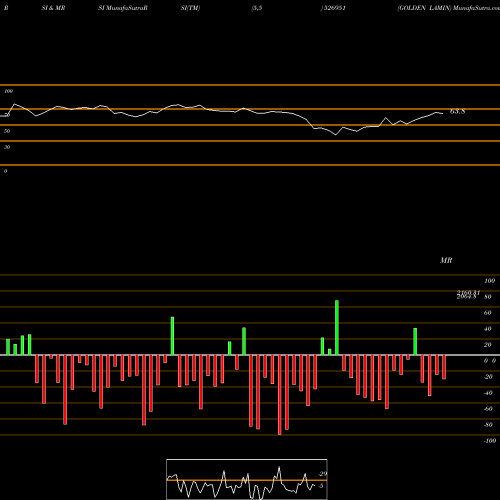Screen dimensions: 500x500
Task: Click the GOLDEN LAMIN title text
Action: click(424, 8)
